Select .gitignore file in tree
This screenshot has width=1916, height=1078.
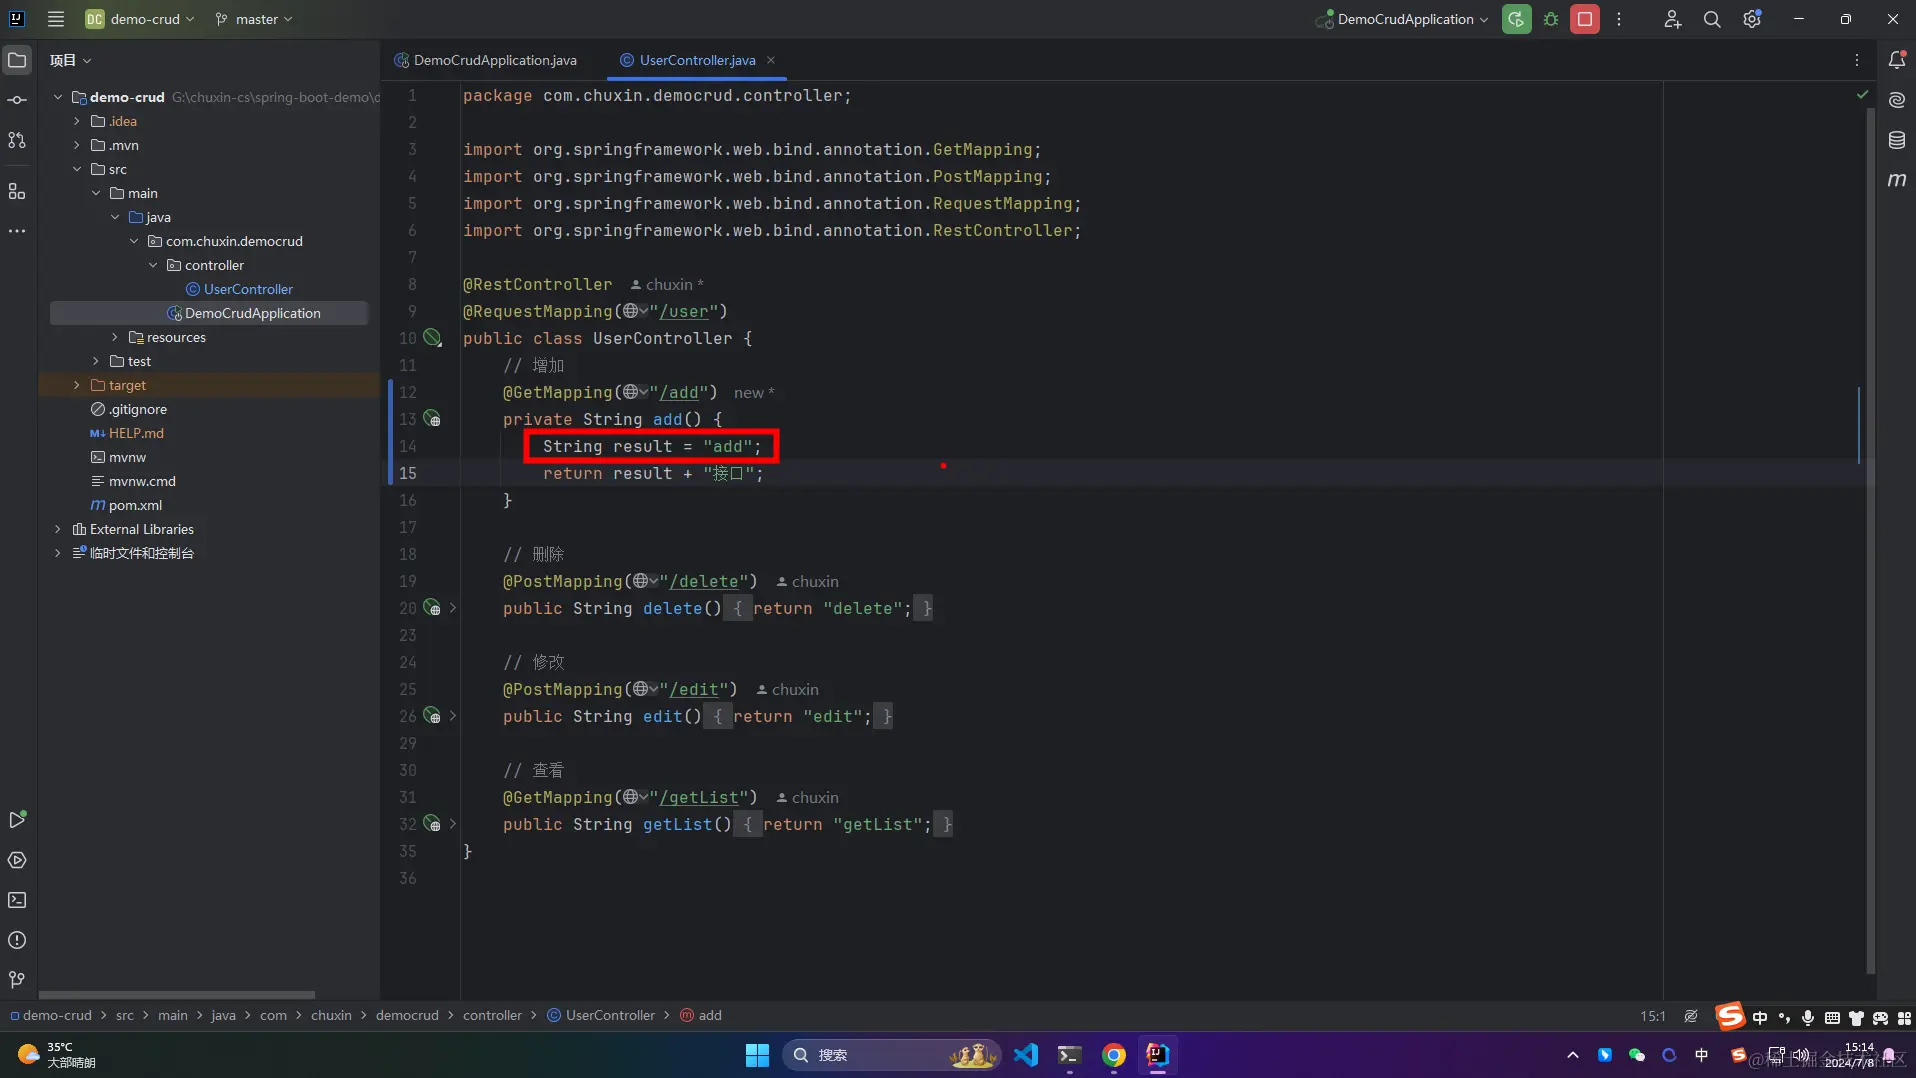[x=129, y=409]
